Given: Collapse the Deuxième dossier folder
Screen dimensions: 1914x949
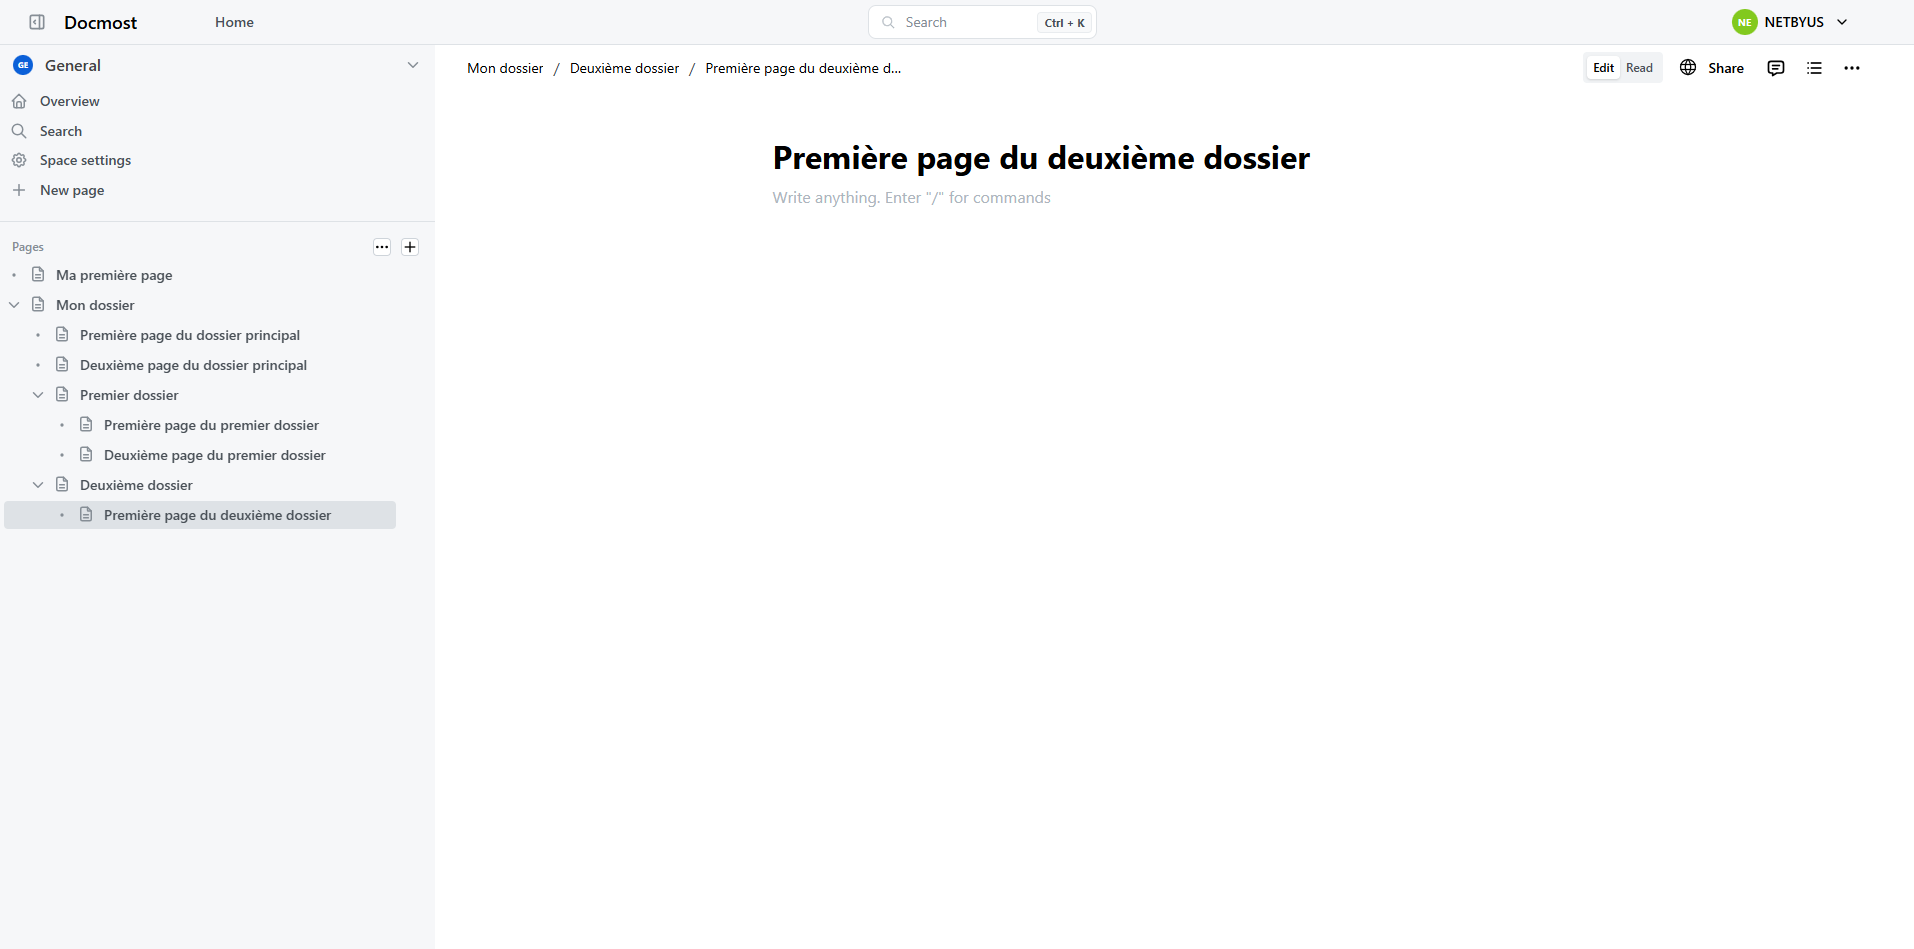Looking at the screenshot, I should (x=38, y=485).
